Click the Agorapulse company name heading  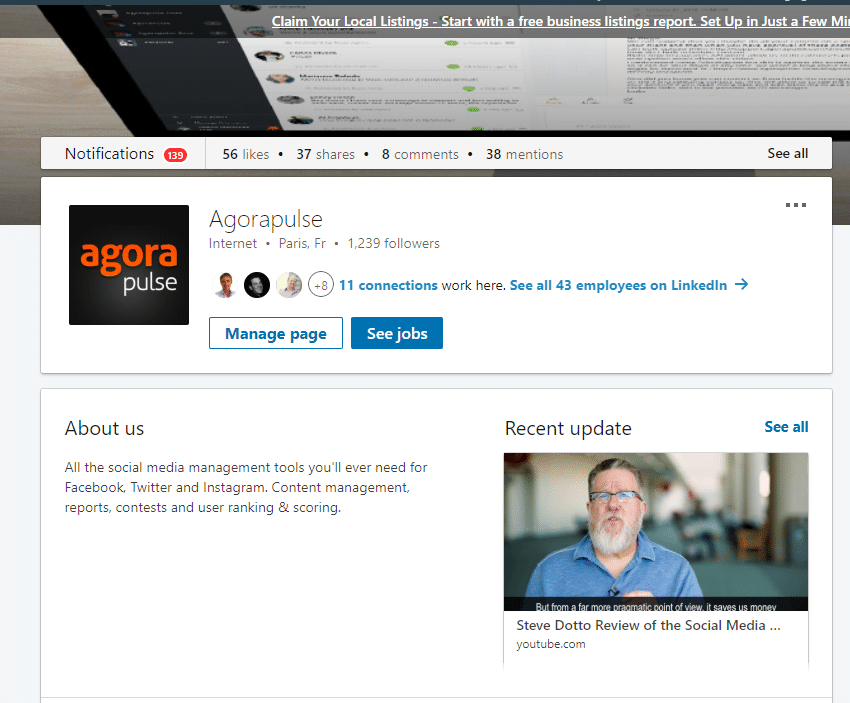[266, 220]
